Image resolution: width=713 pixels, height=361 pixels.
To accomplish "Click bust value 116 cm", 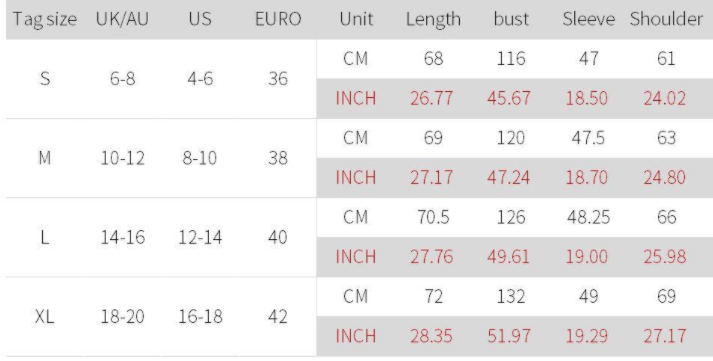I will pyautogui.click(x=511, y=59).
